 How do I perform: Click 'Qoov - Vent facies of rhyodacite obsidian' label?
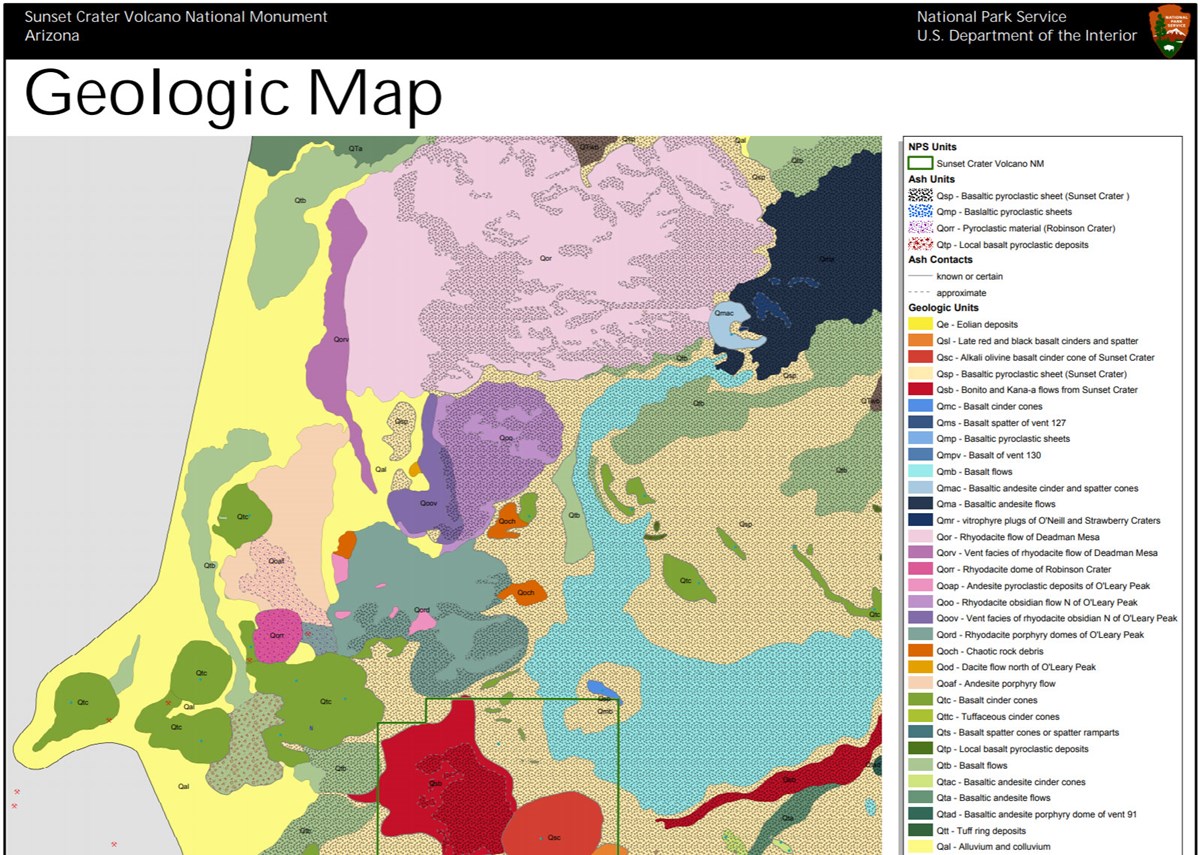[1054, 619]
